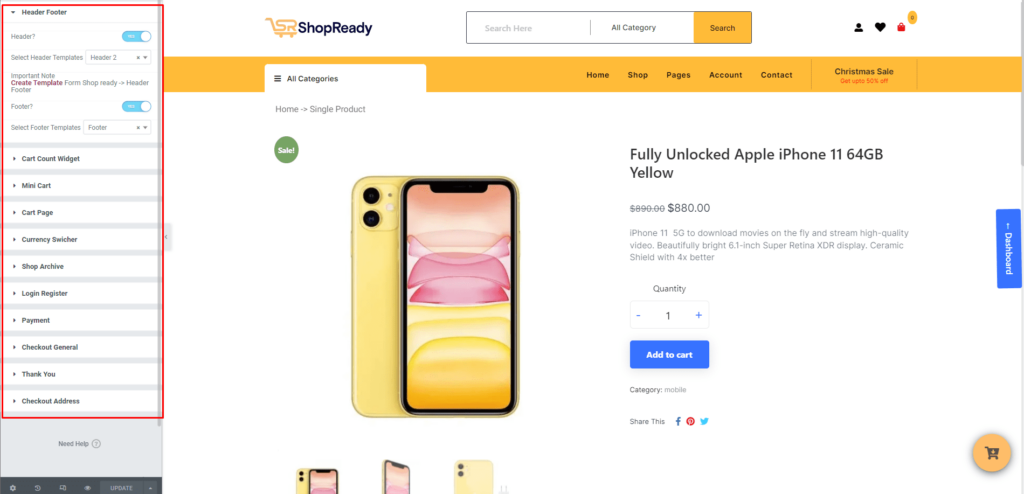
Task: Toggle the Footer? switch
Action: 136,106
